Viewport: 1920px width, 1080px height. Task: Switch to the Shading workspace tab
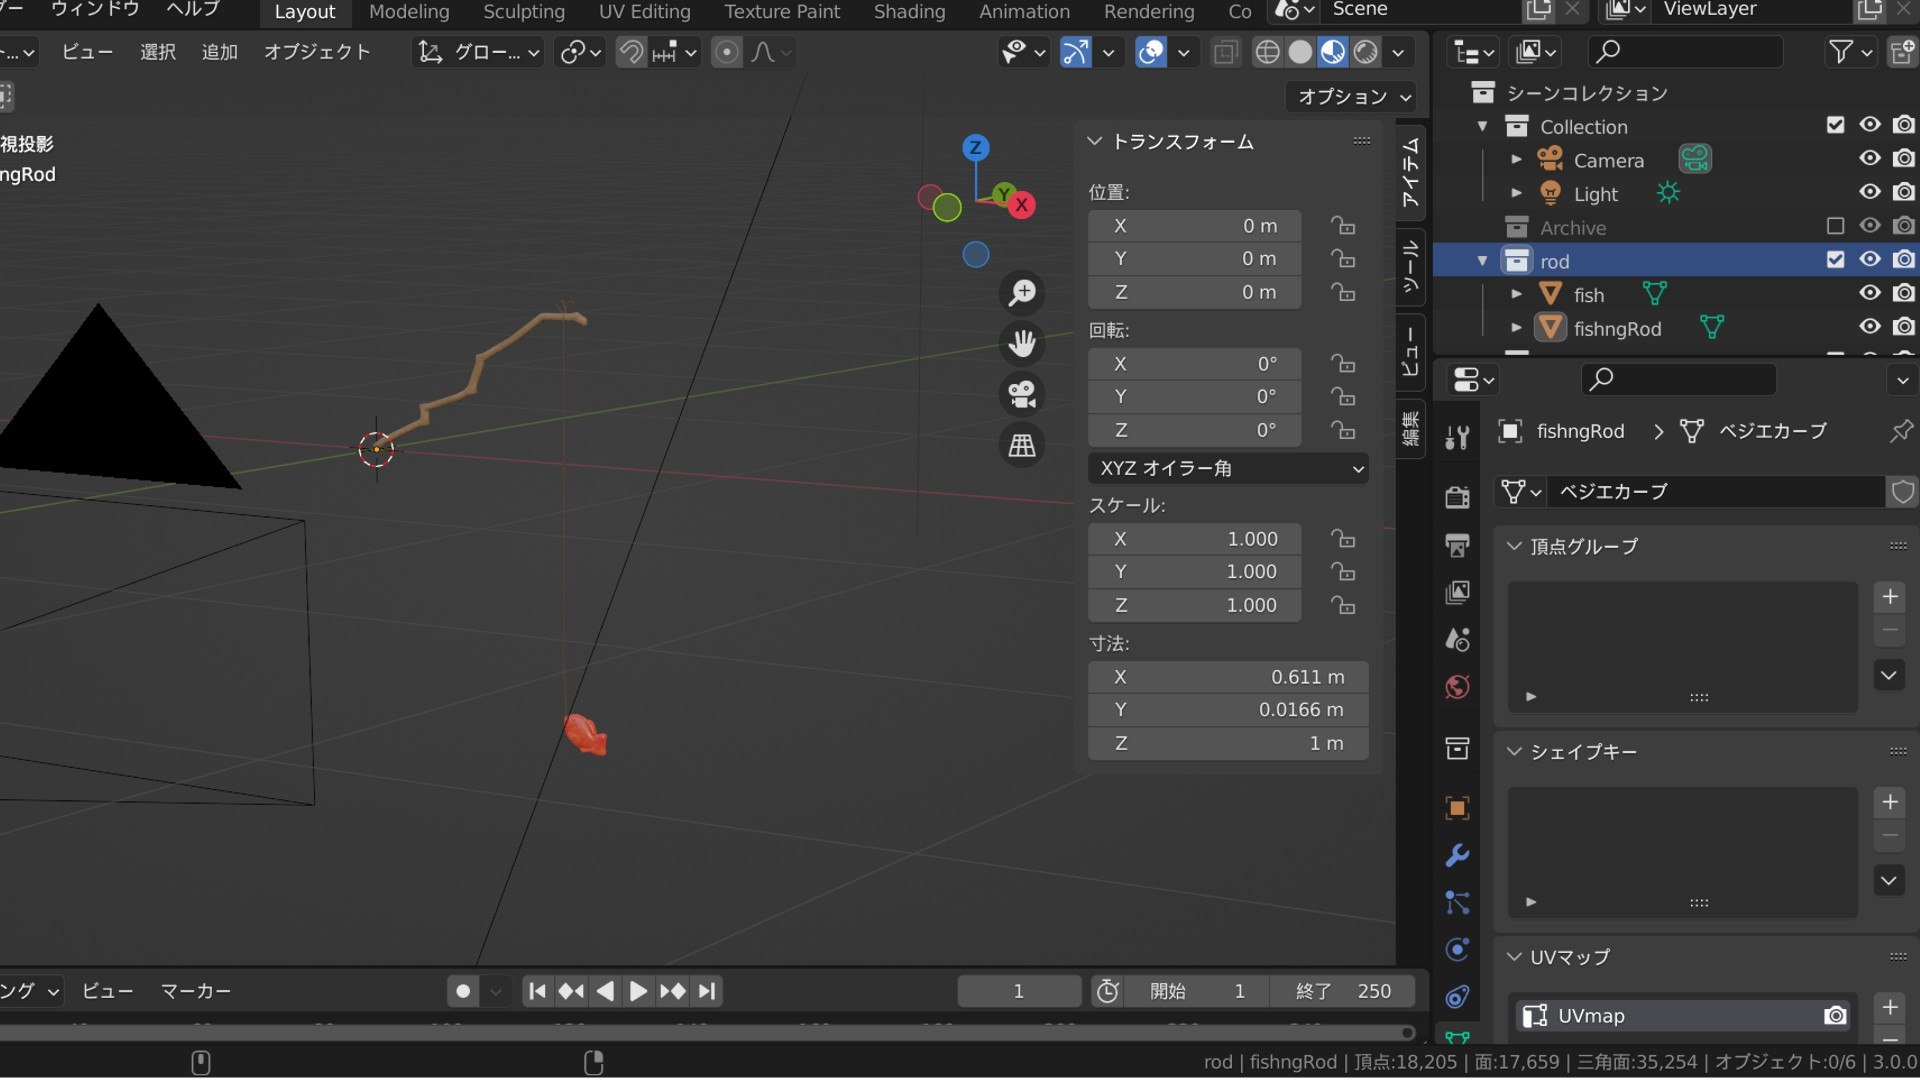(x=909, y=12)
